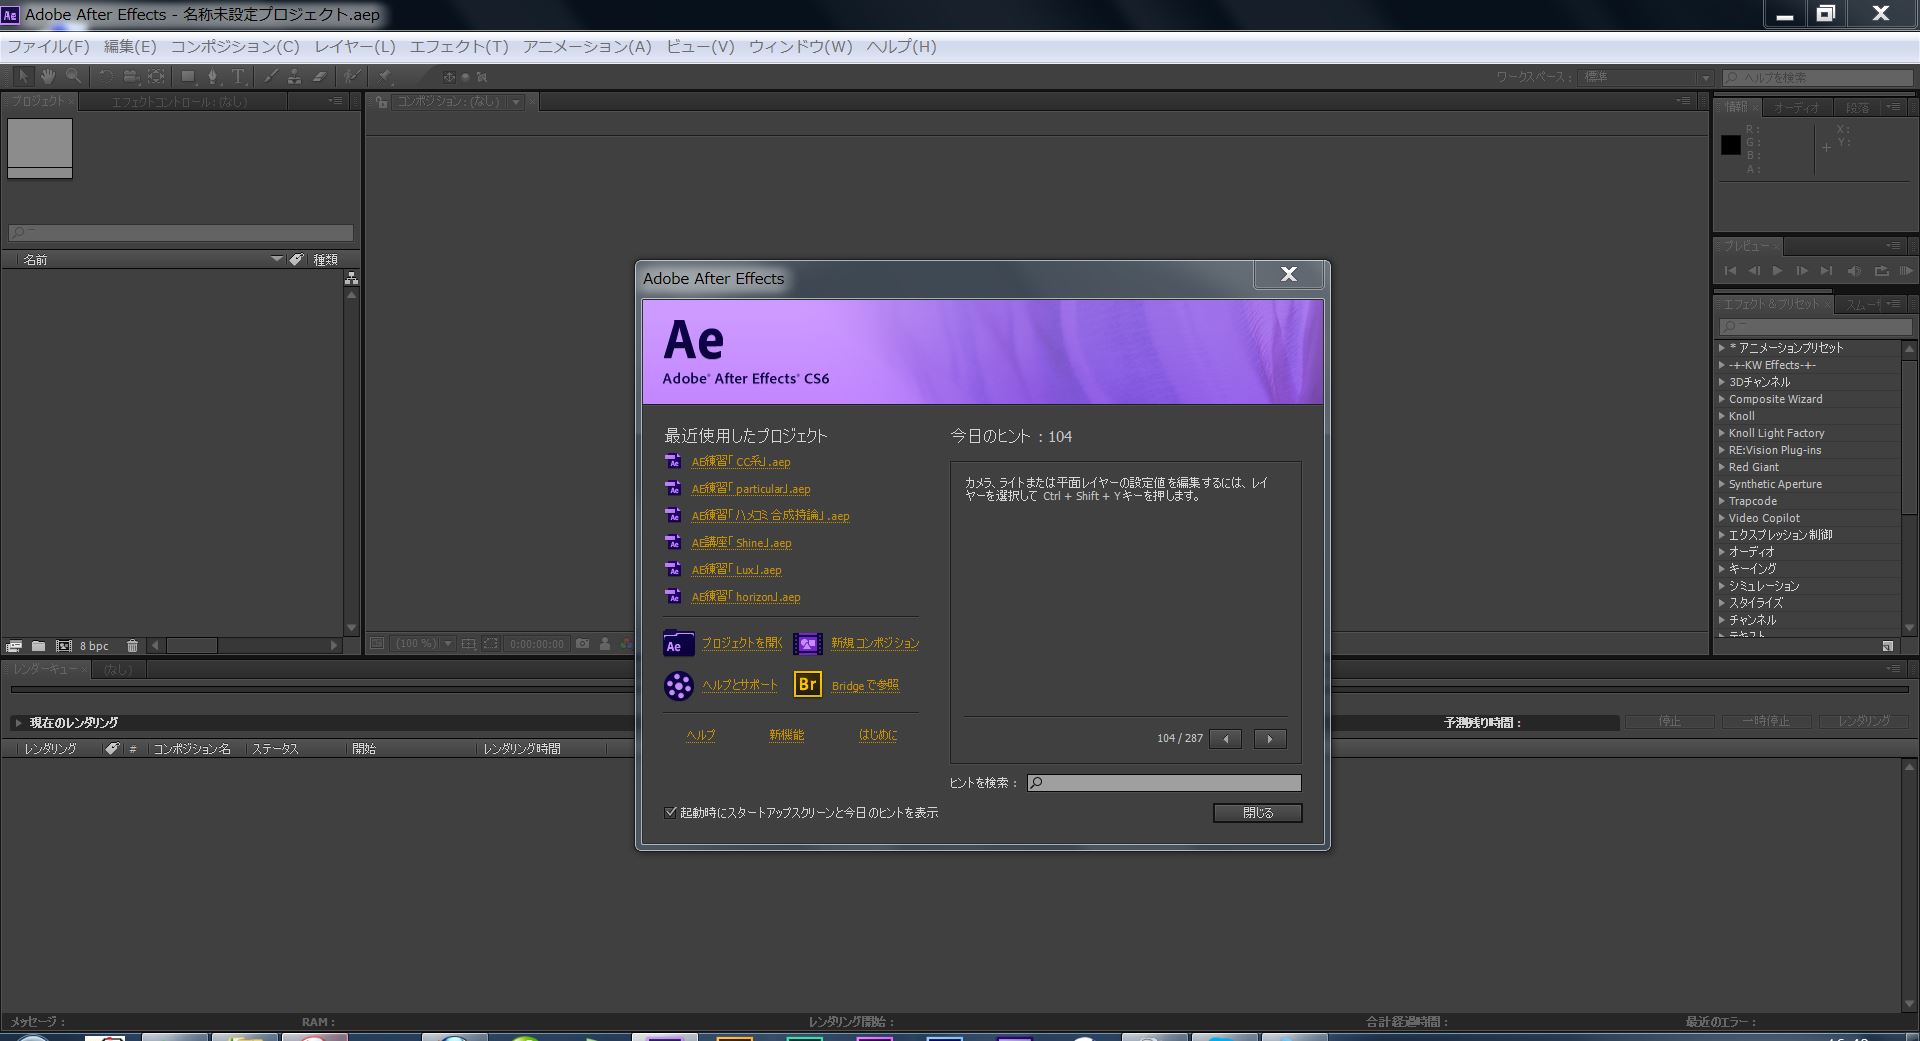Select the Horizontal Type tool
Viewport: 1920px width, 1041px height.
coord(238,76)
